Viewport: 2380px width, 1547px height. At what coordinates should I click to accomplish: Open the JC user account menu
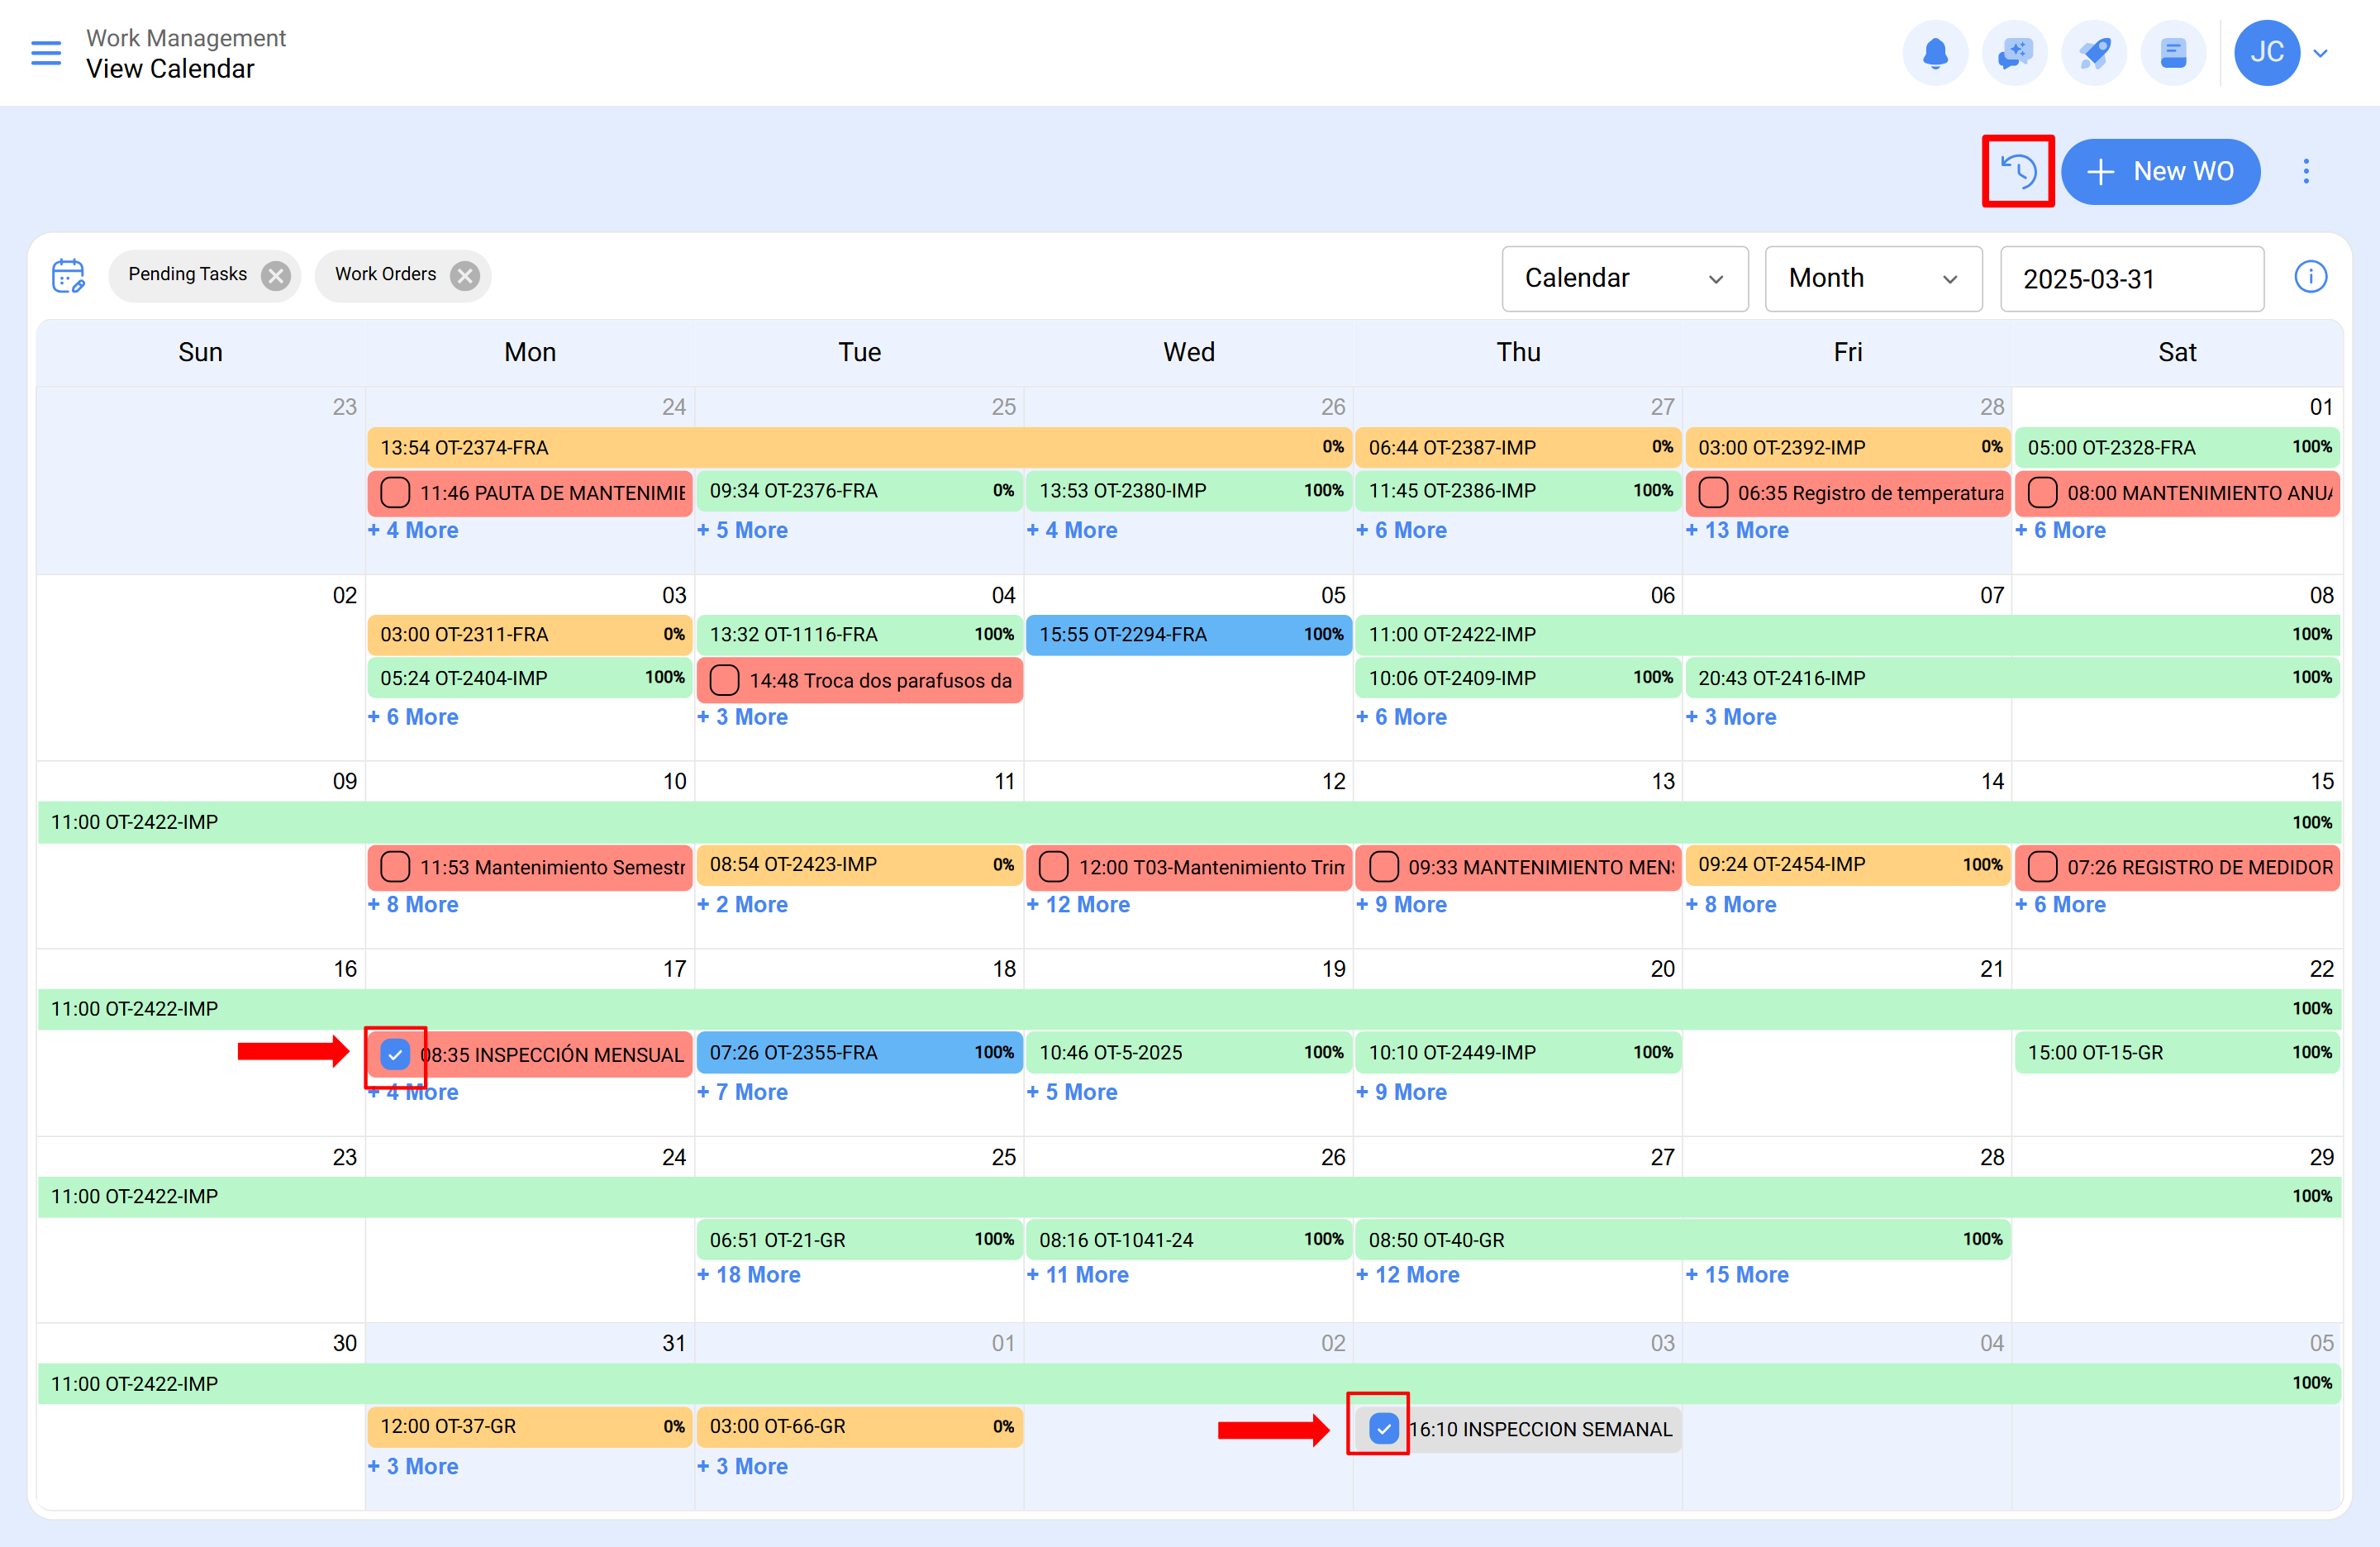(x=2267, y=52)
